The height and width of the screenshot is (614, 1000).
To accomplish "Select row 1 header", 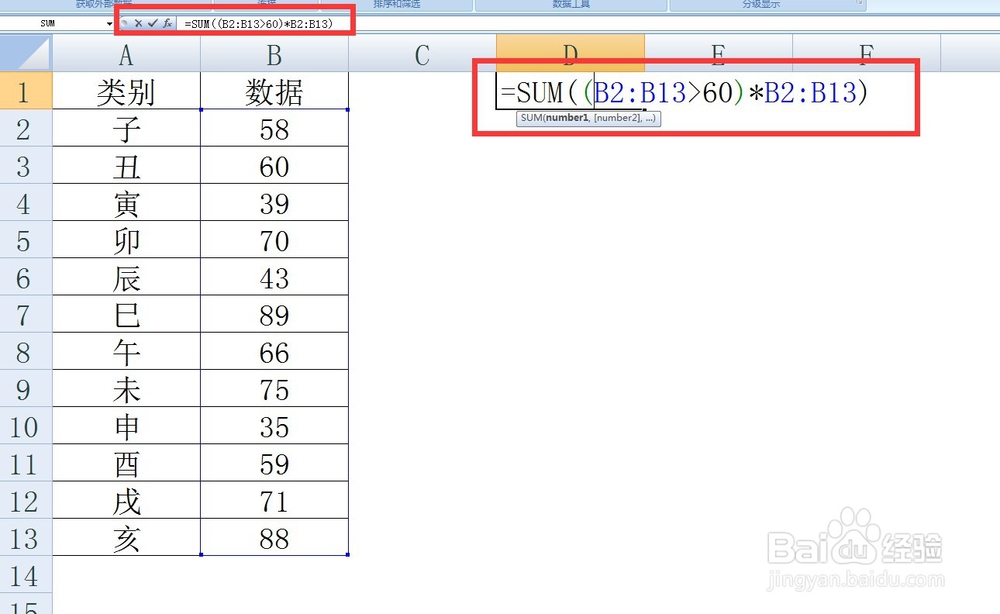I will (26, 91).
